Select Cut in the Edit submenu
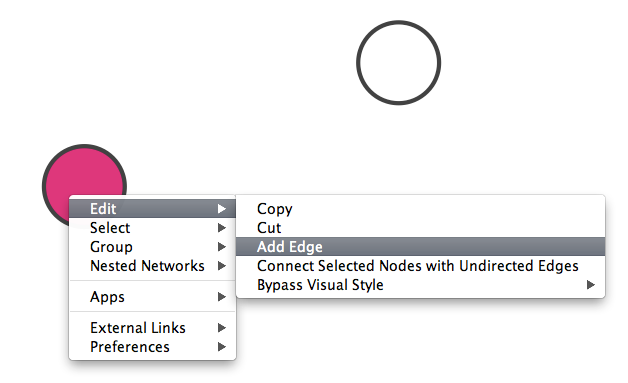 pos(420,228)
